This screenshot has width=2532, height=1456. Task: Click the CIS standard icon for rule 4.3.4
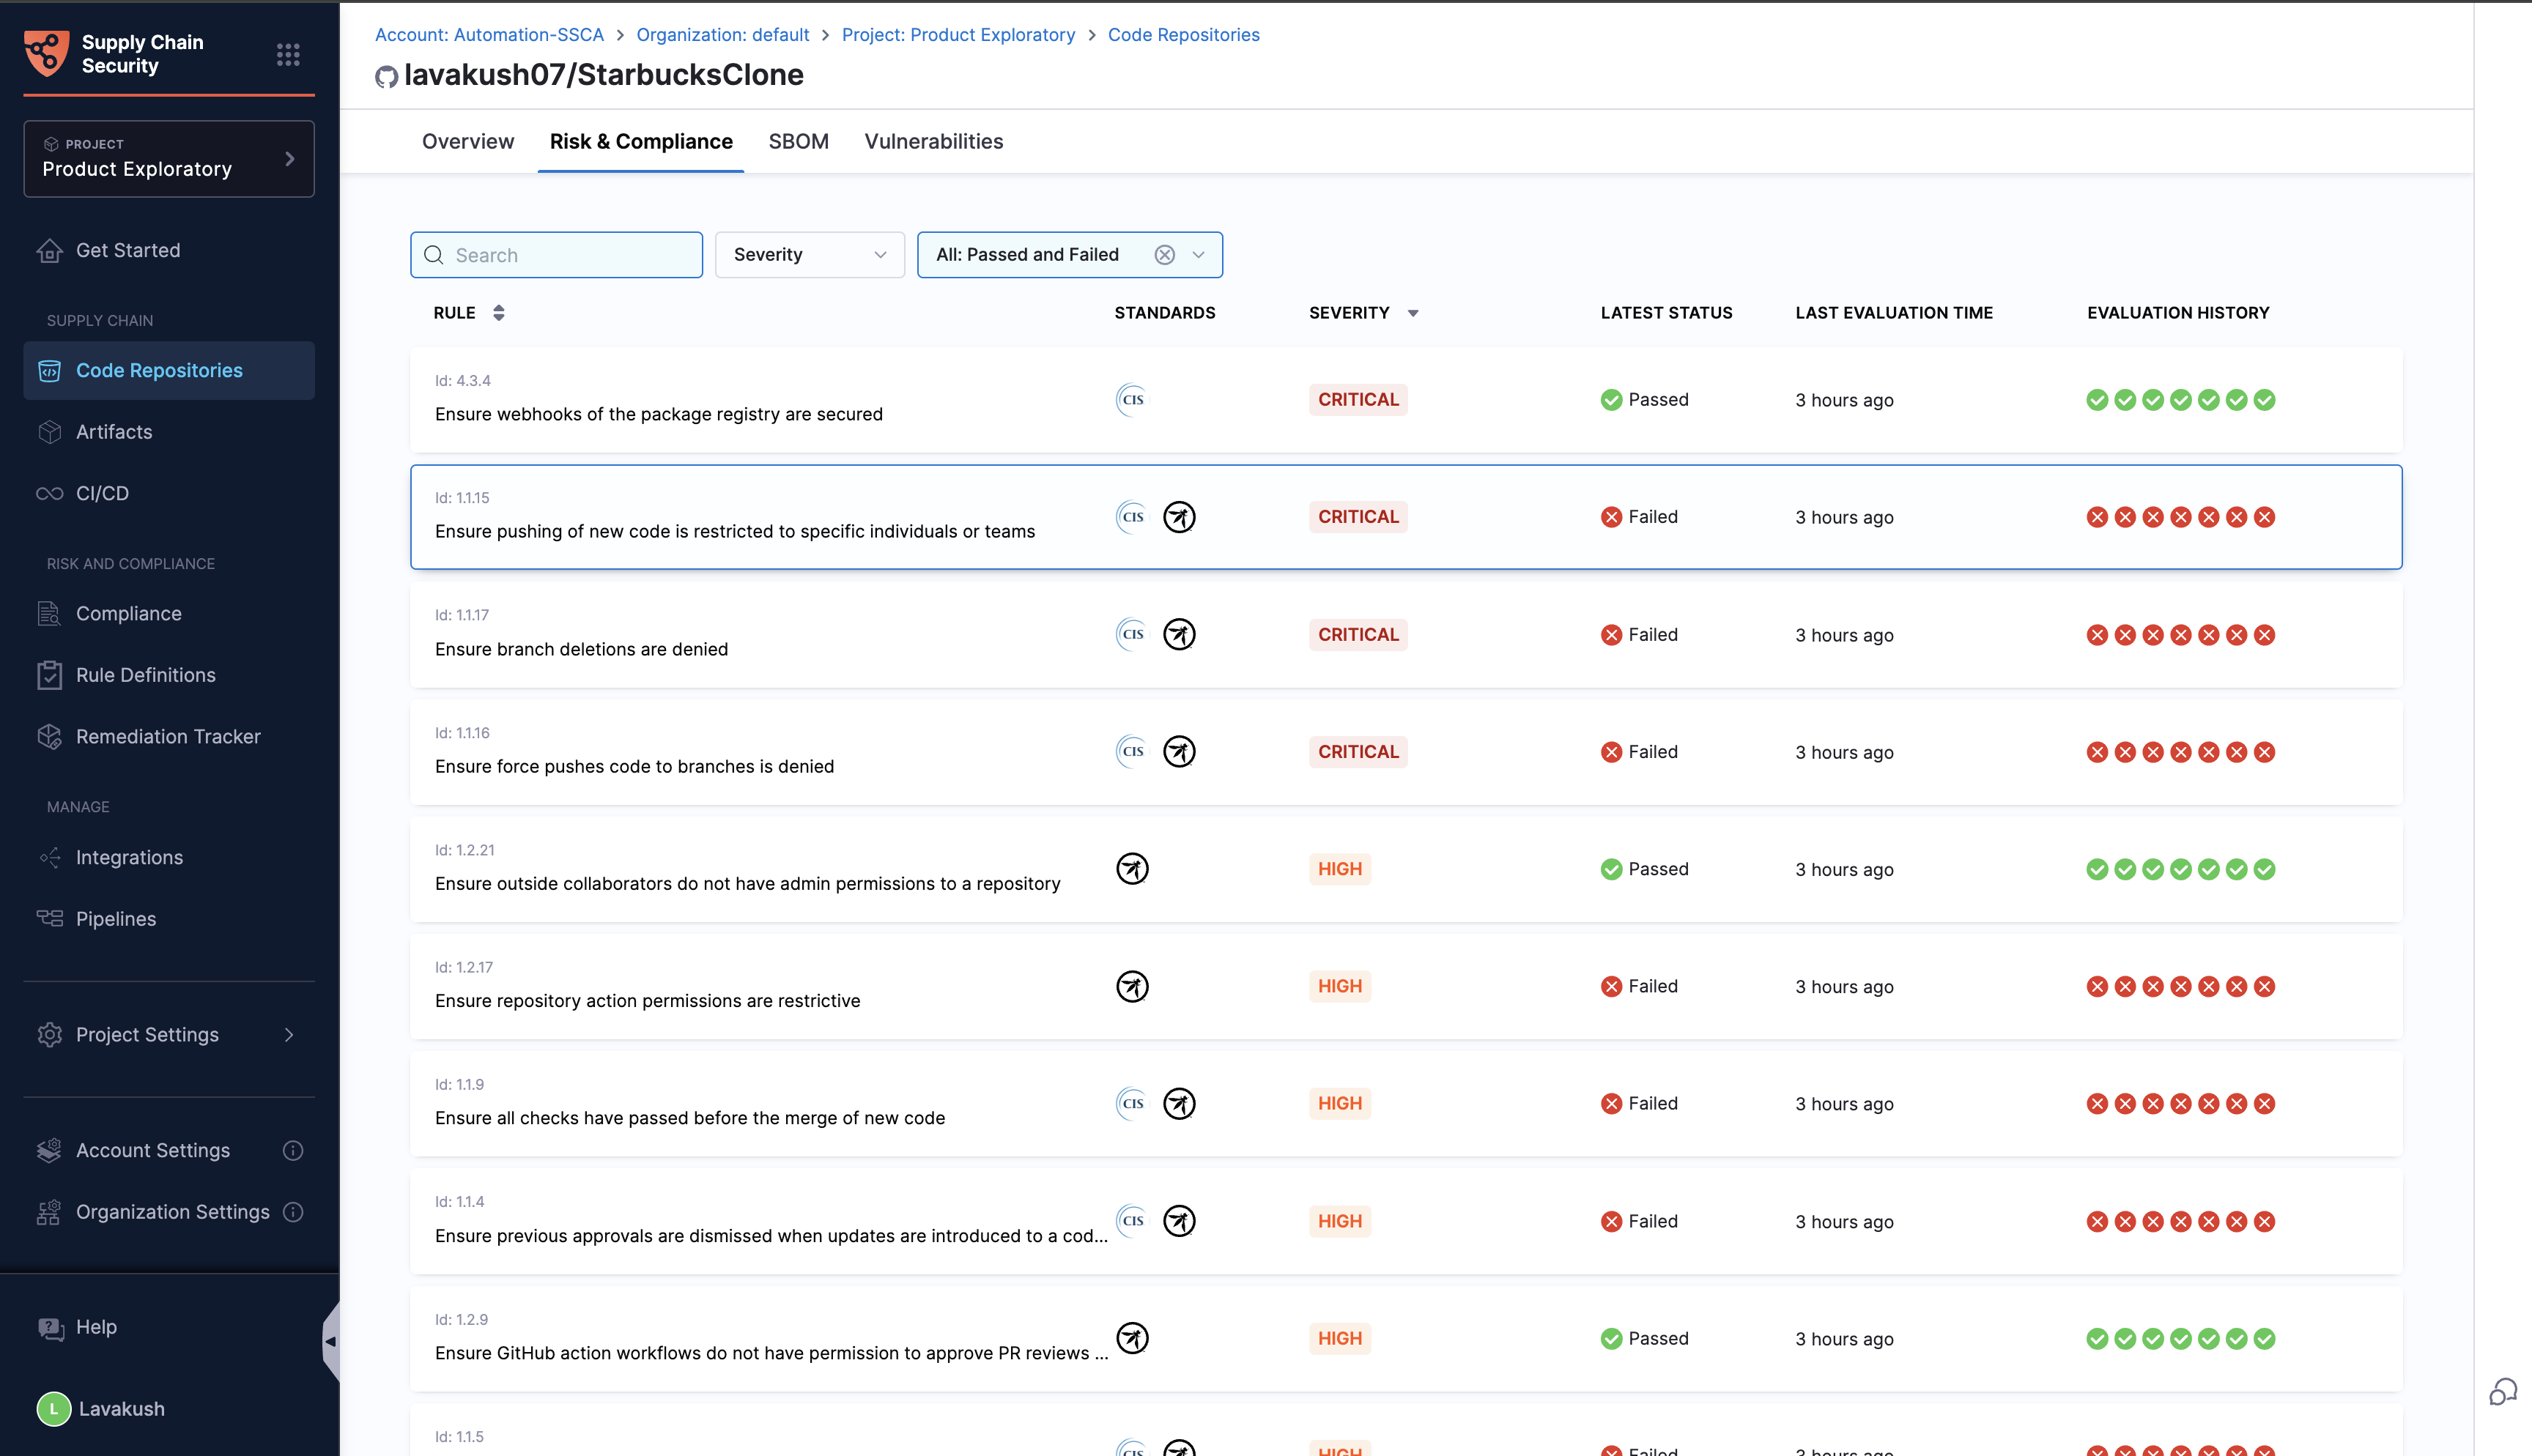1131,400
